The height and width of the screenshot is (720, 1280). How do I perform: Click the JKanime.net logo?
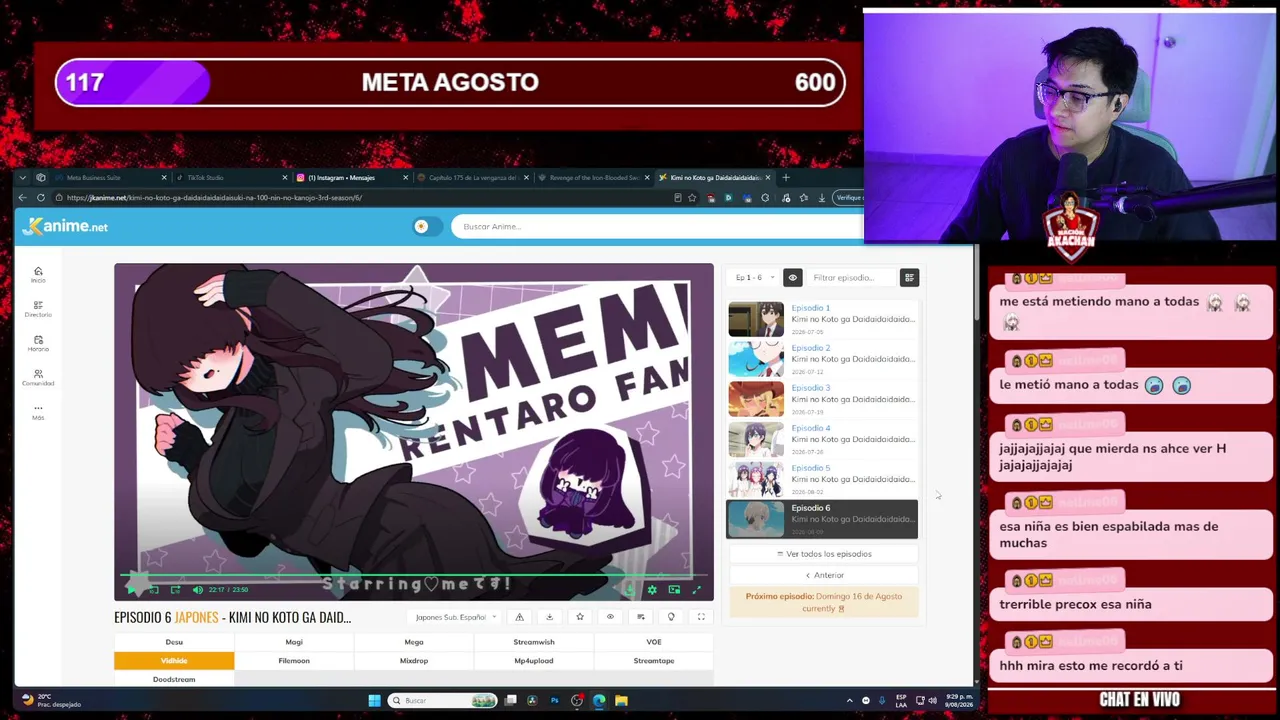pyautogui.click(x=66, y=226)
